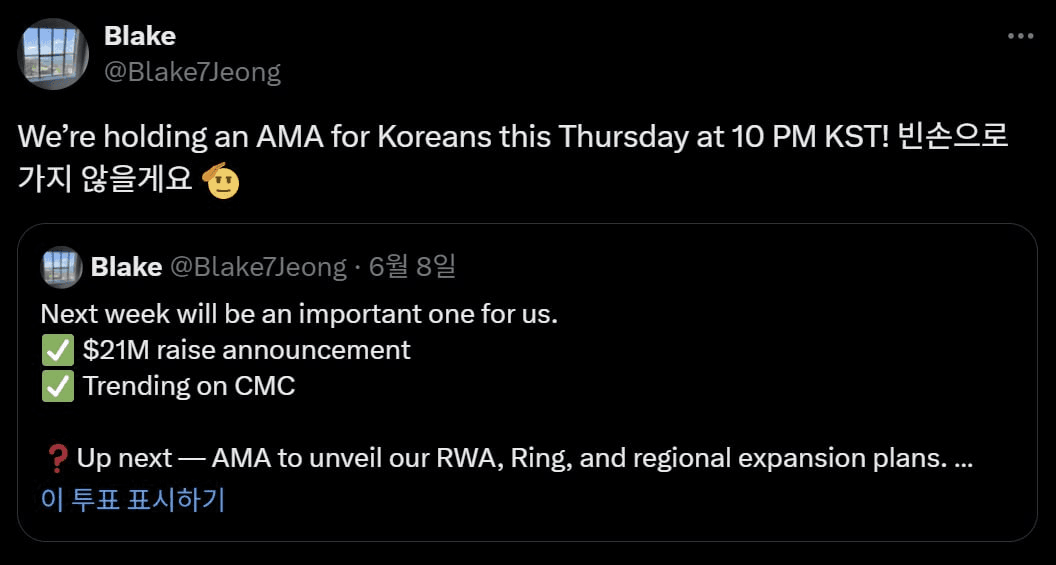This screenshot has height=565, width=1056.
Task: Click the "Trending on CMC" text
Action: pyautogui.click(x=189, y=386)
